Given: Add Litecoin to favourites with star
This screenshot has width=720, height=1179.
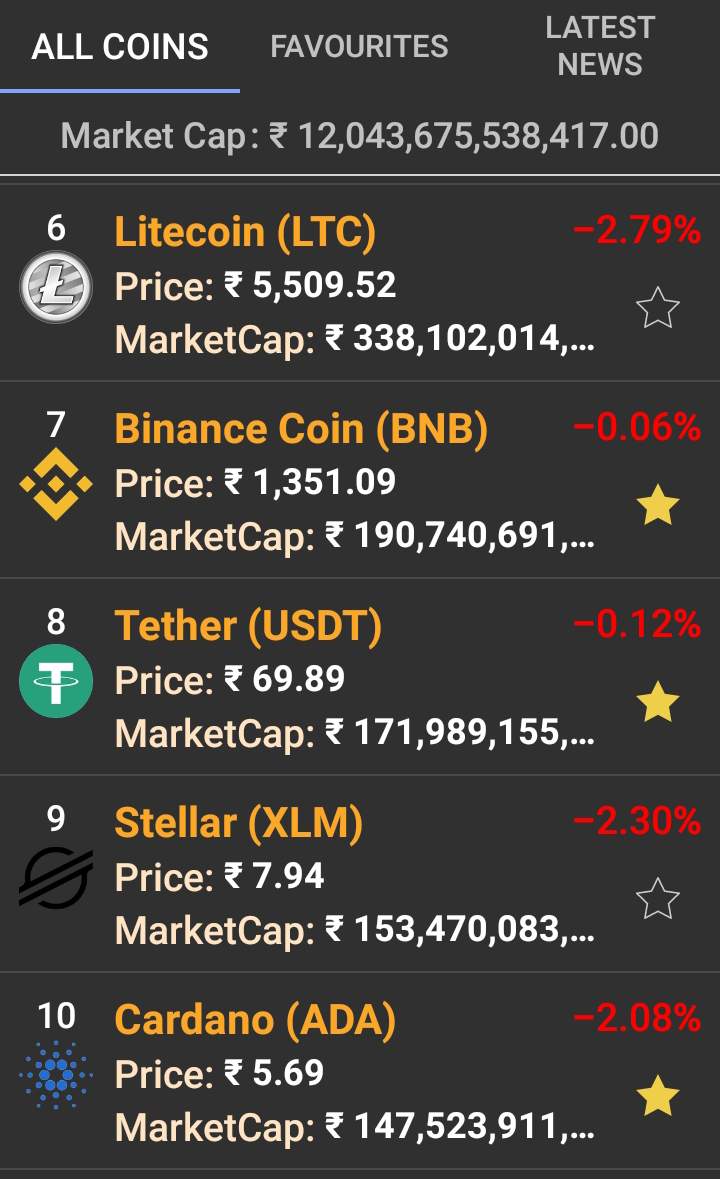Looking at the screenshot, I should (657, 309).
